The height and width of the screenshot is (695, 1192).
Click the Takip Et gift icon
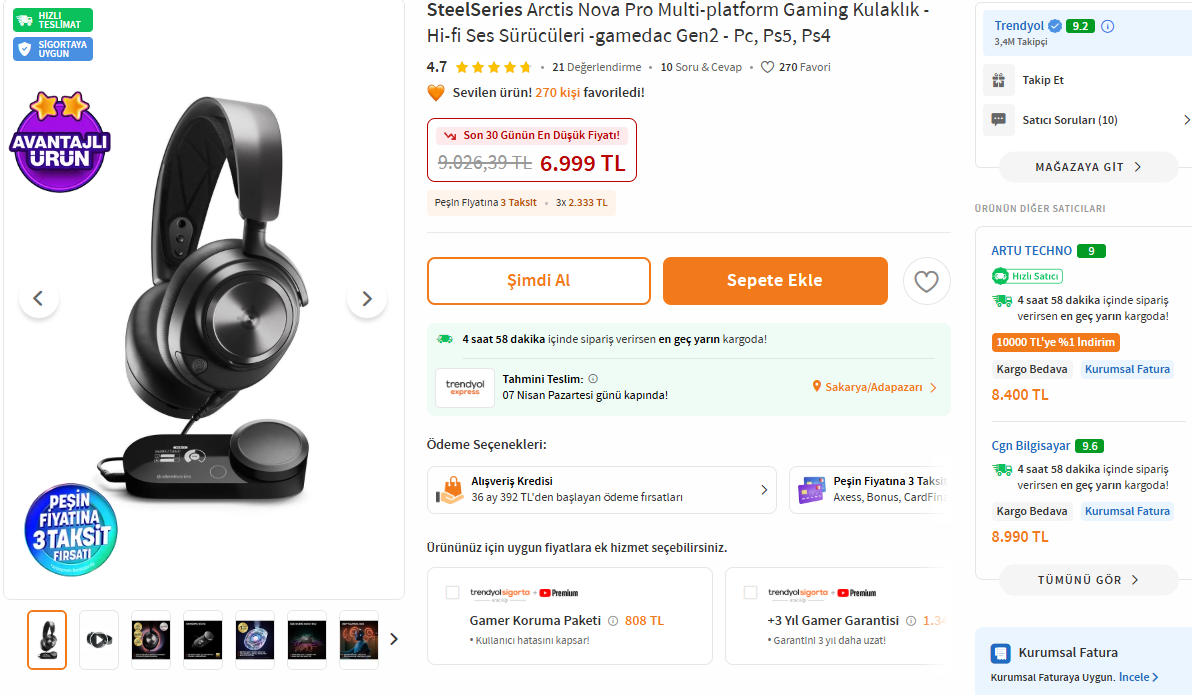click(998, 80)
